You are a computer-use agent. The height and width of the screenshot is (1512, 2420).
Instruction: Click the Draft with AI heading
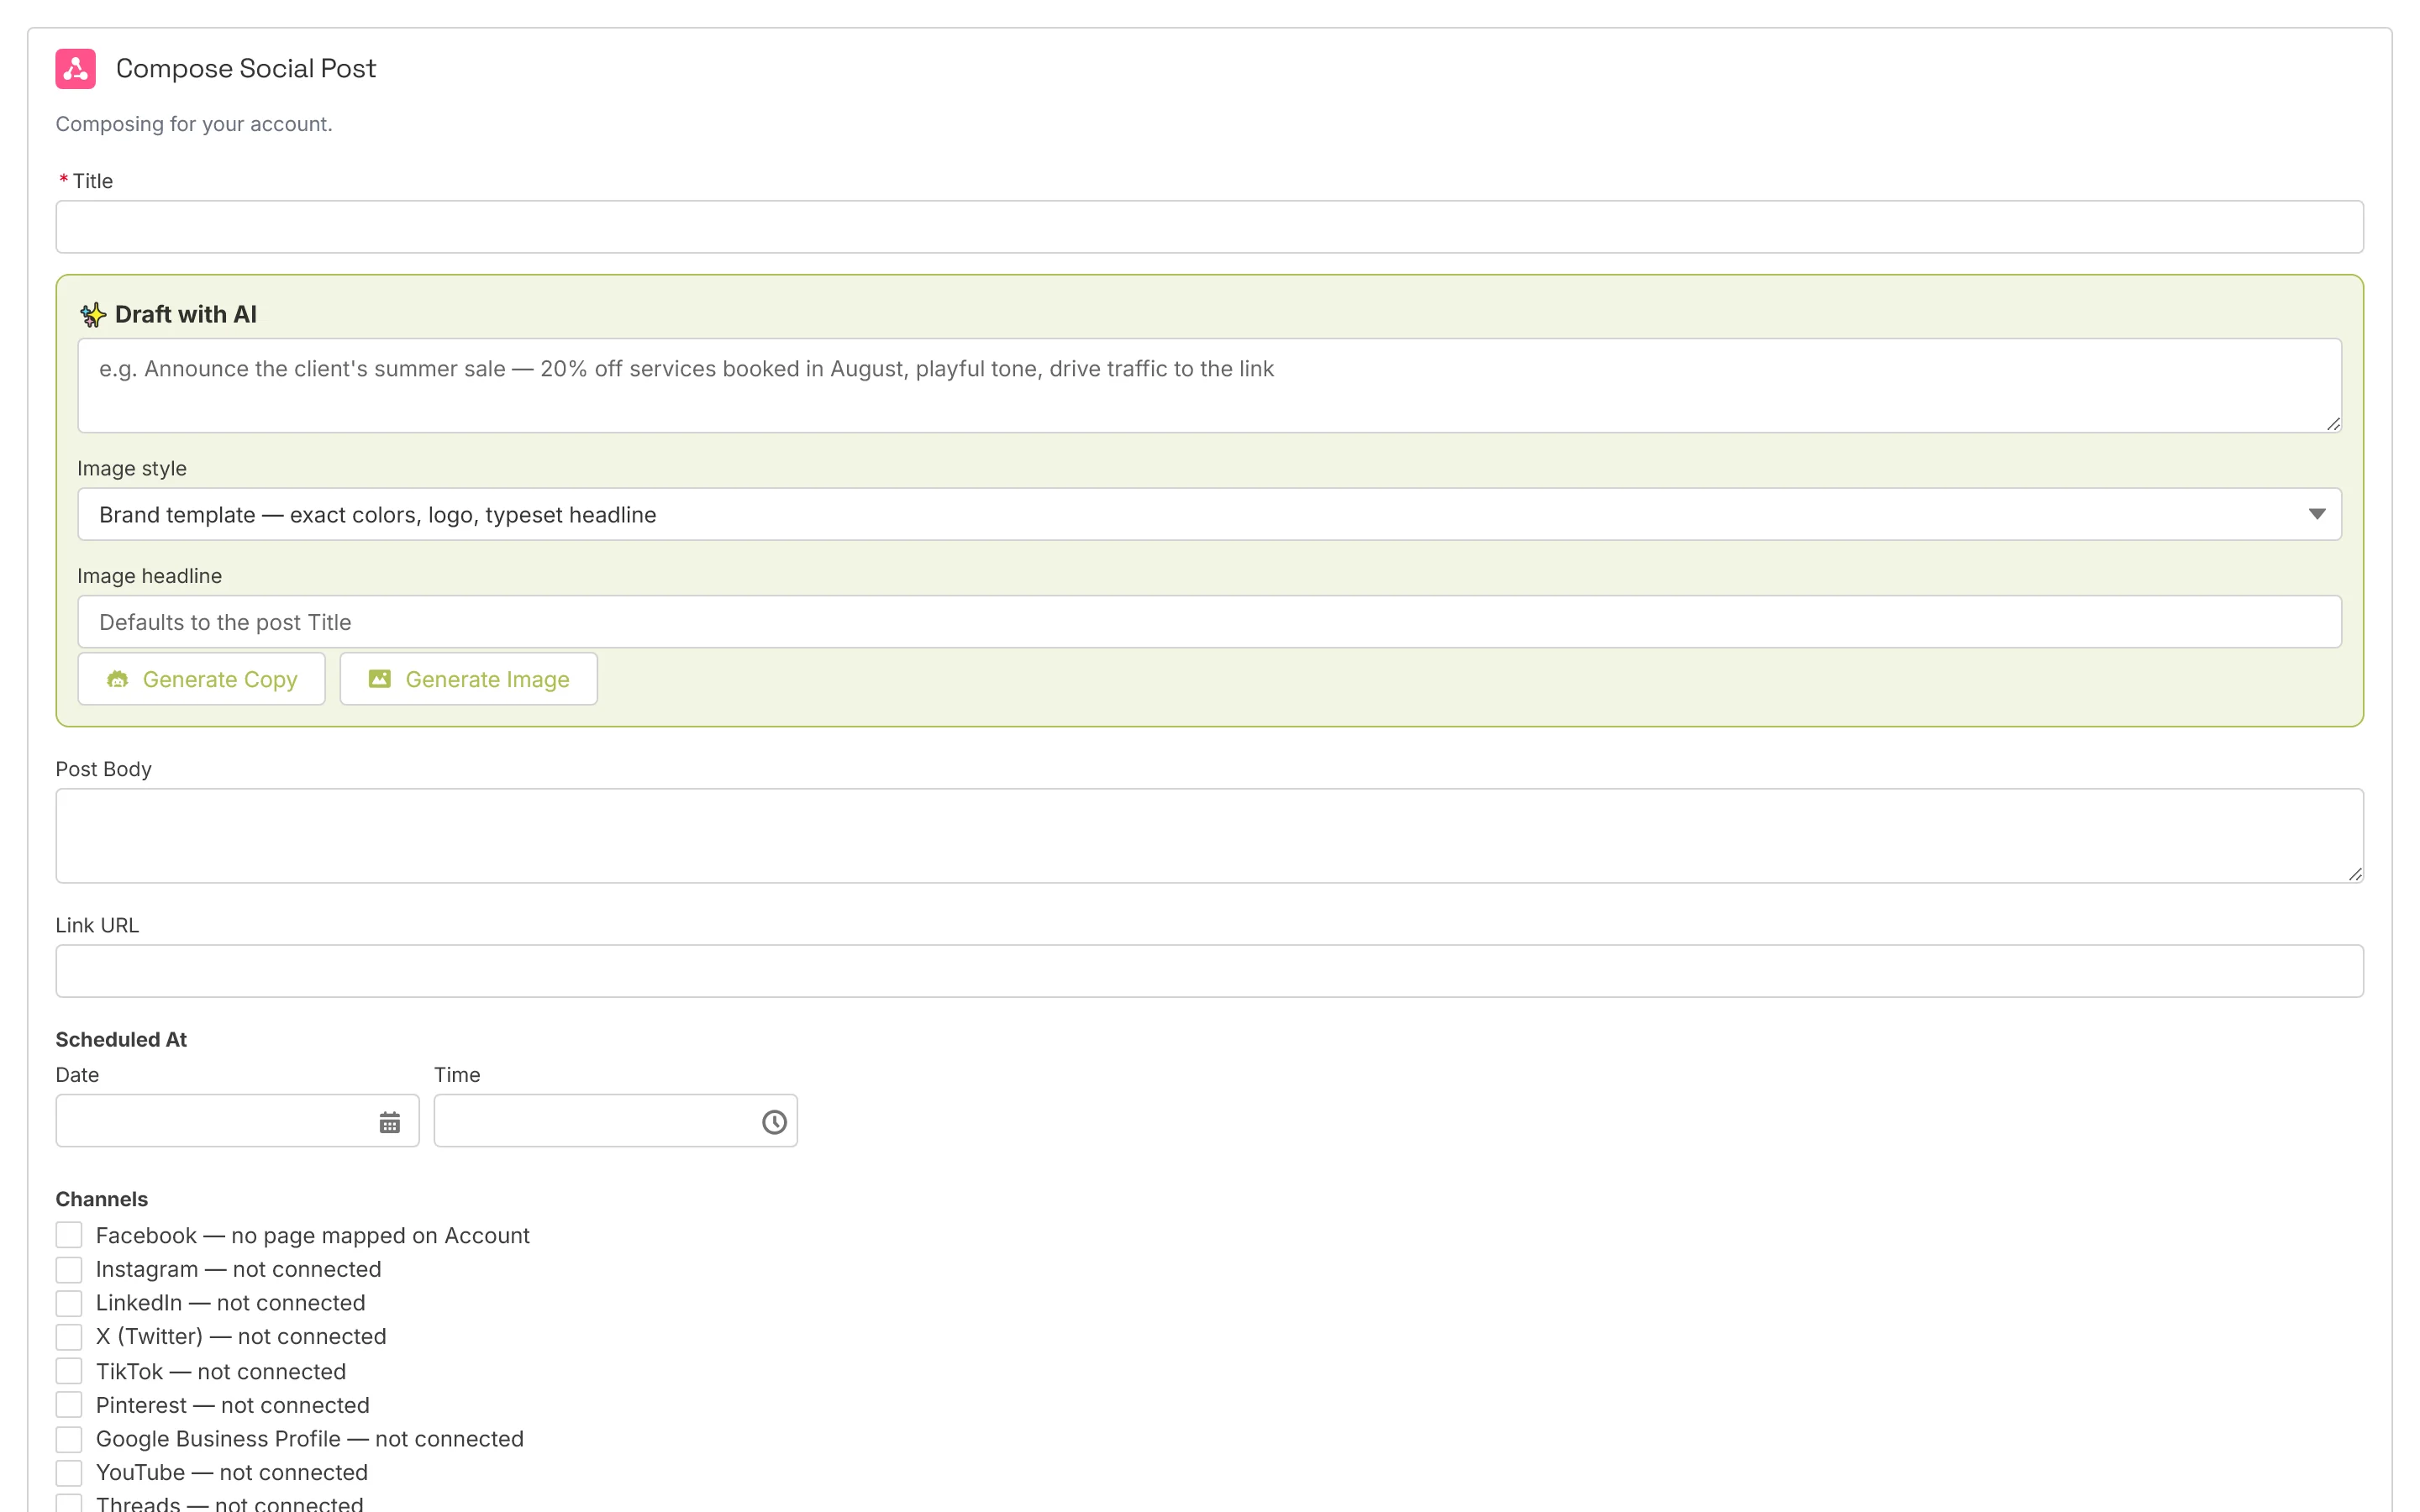pos(186,315)
